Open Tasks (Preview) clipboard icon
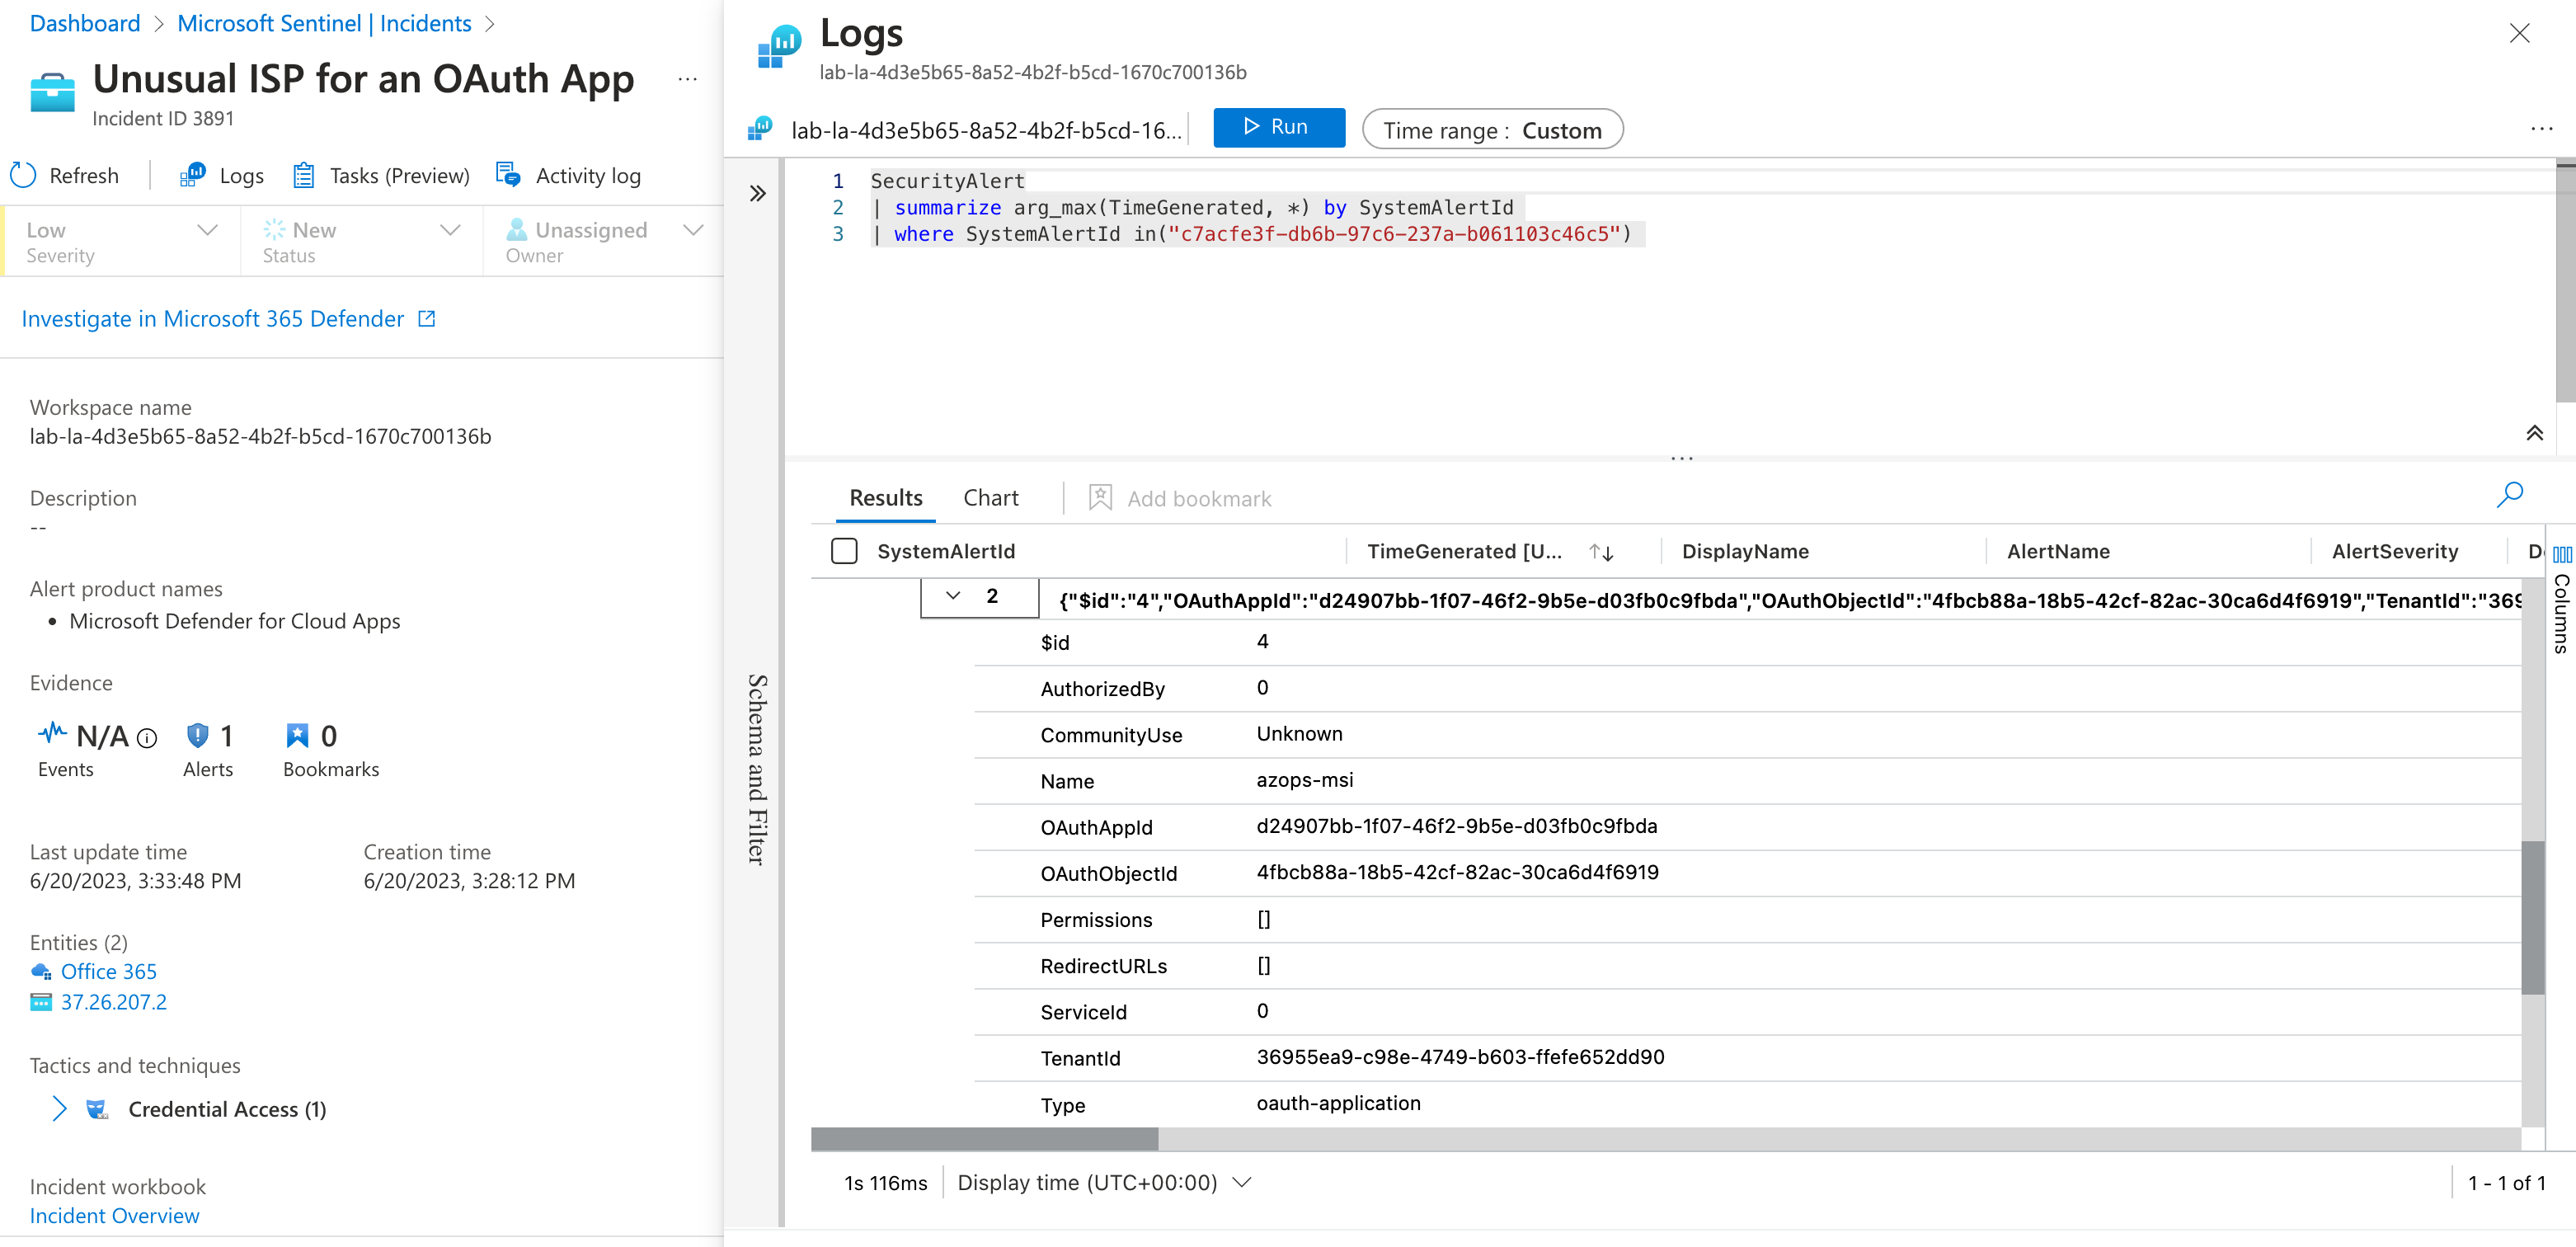2576x1247 pixels. (304, 175)
